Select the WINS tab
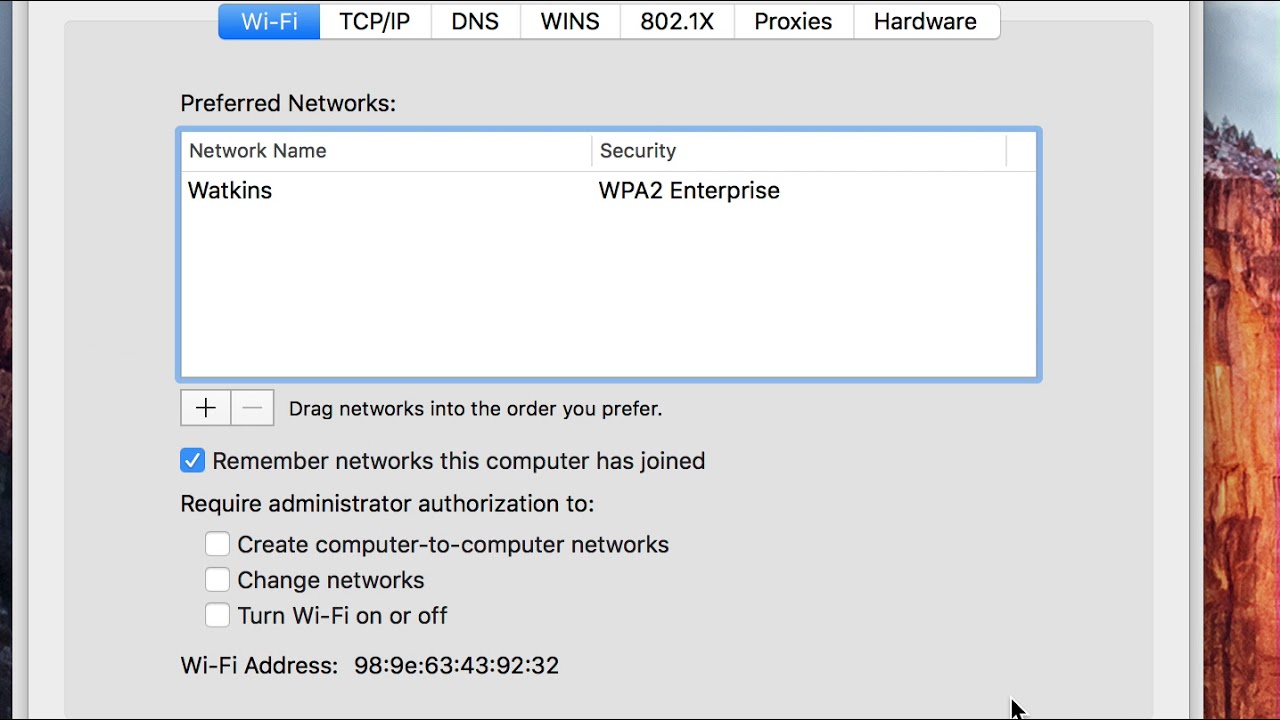 pos(570,22)
